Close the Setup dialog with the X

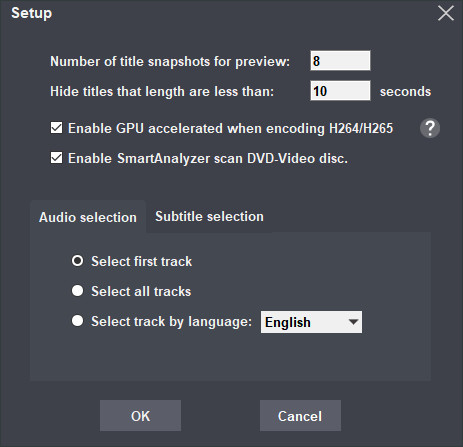point(446,14)
